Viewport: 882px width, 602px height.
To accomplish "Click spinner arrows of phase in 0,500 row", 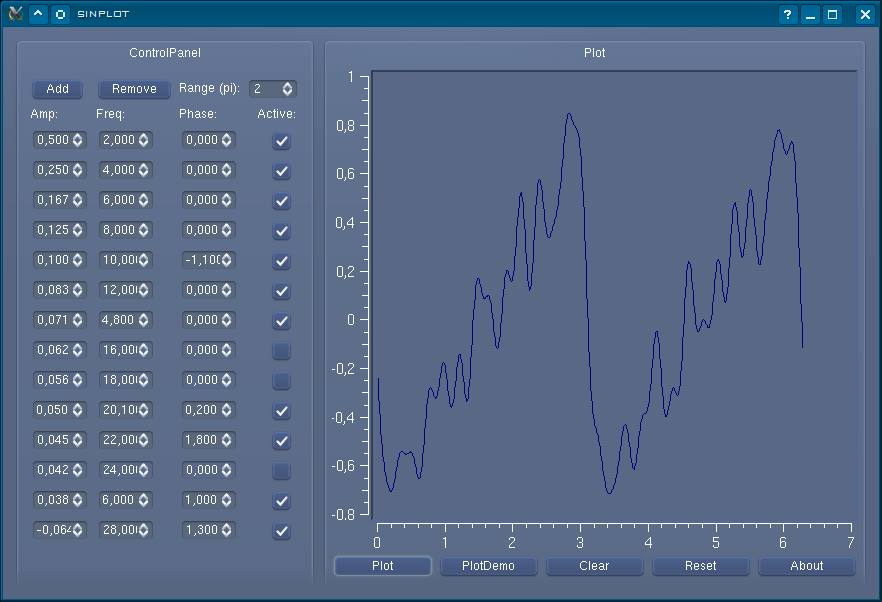I will [226, 140].
